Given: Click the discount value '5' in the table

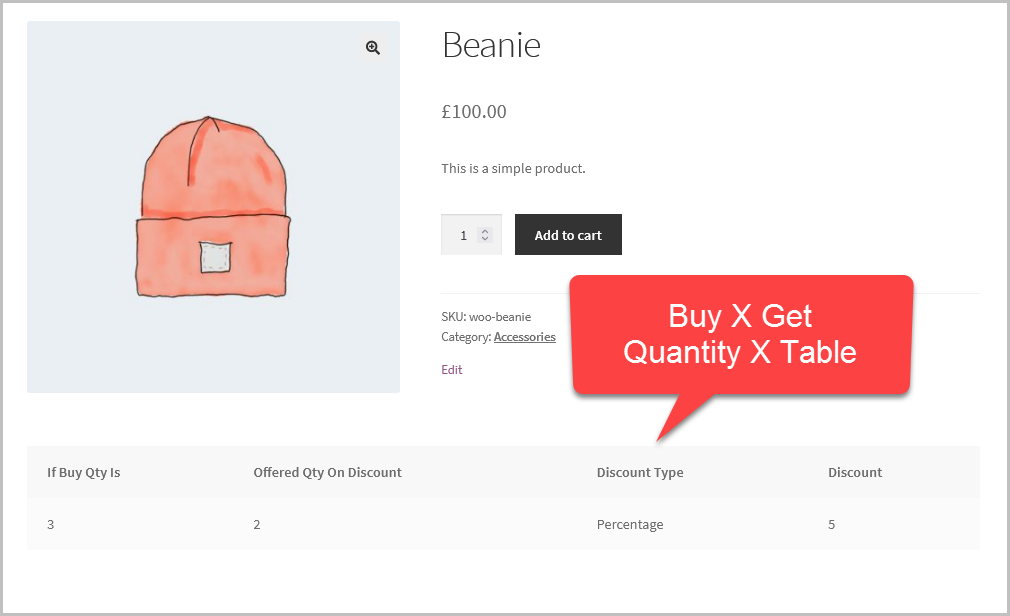Looking at the screenshot, I should click(x=831, y=524).
